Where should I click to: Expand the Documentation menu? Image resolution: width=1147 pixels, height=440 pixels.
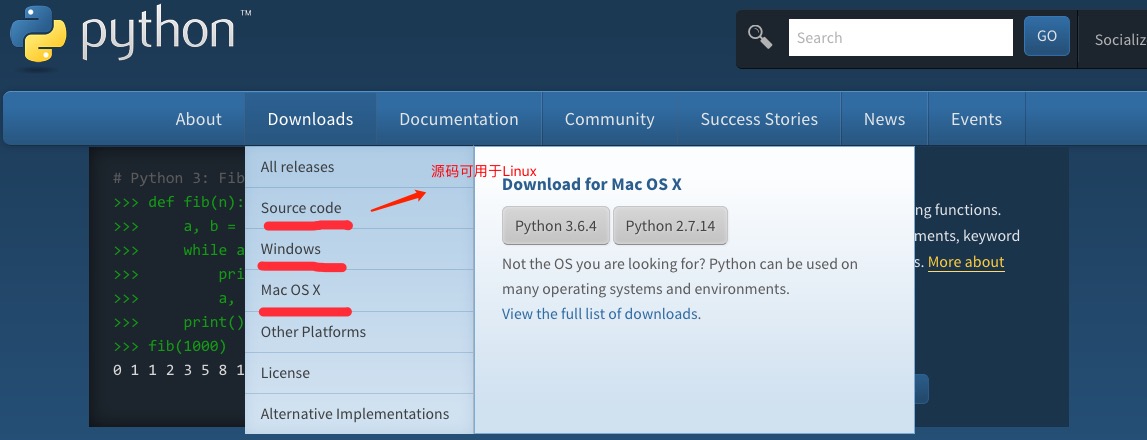pyautogui.click(x=459, y=119)
